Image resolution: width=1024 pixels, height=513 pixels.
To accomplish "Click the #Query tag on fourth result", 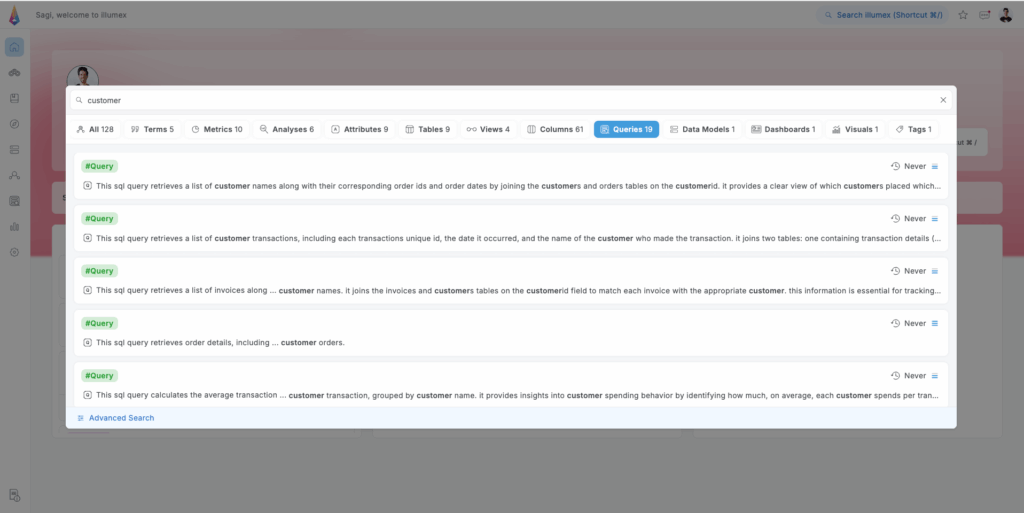I will [100, 323].
